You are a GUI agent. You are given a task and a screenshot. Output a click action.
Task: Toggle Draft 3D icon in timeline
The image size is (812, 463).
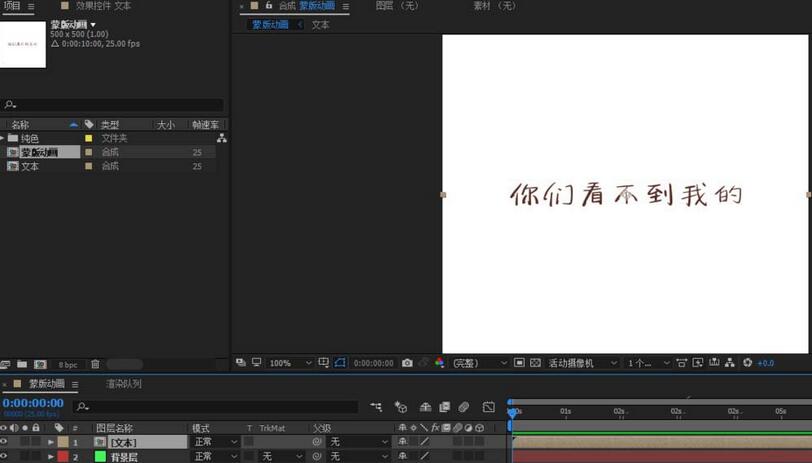click(x=401, y=407)
